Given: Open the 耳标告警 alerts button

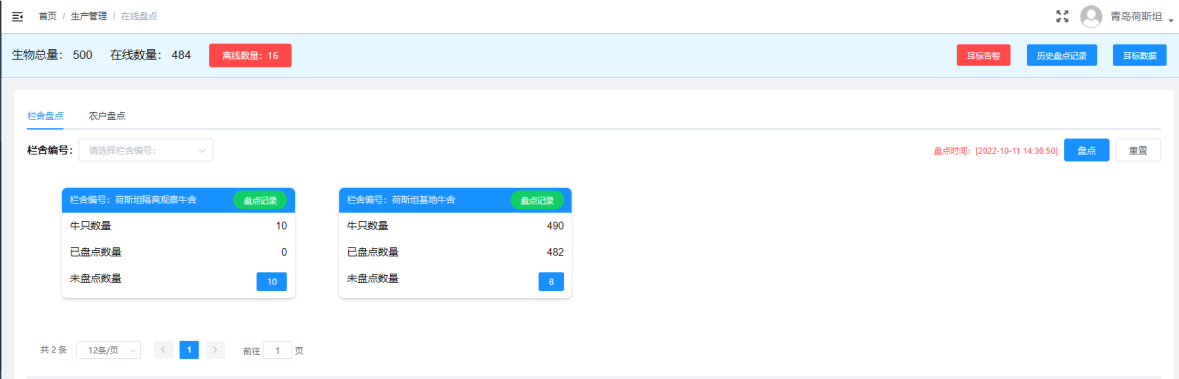Looking at the screenshot, I should point(984,56).
